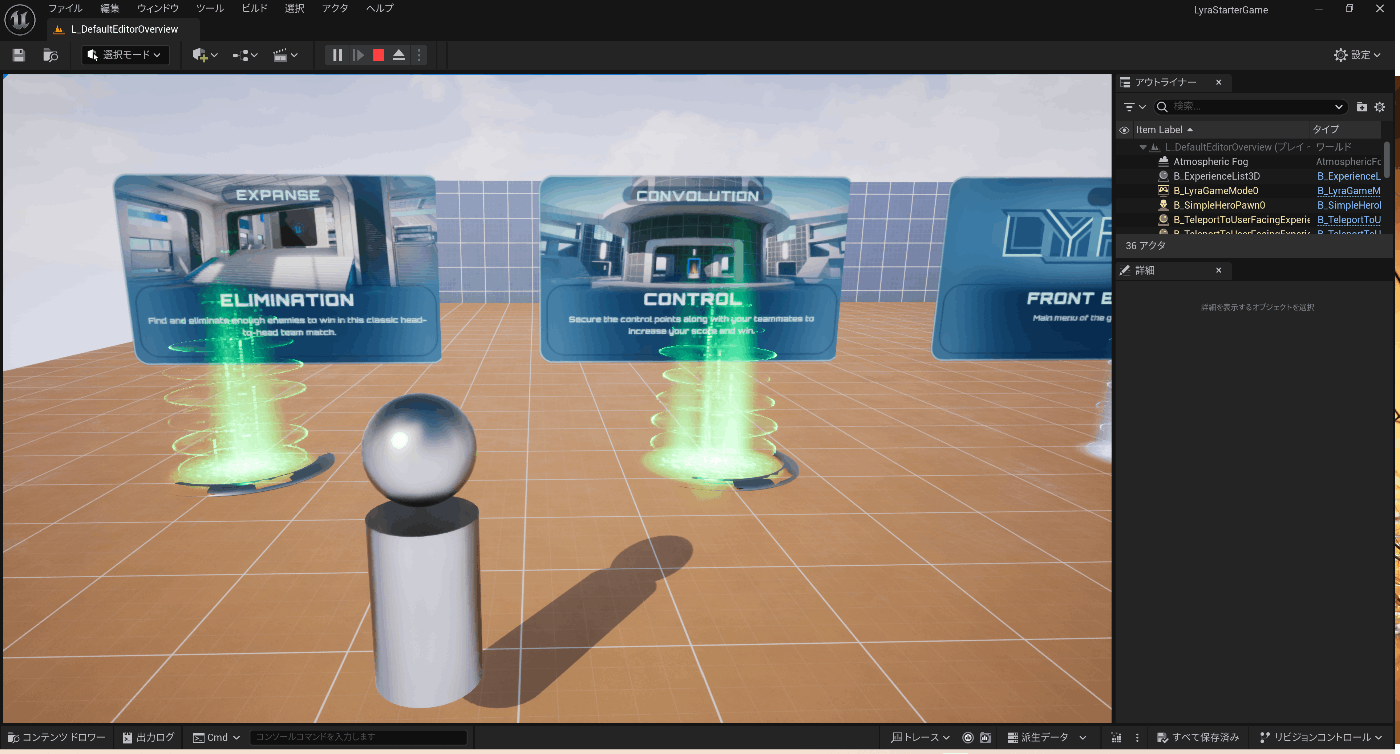The height and width of the screenshot is (754, 1400).
Task: Click the metallic sphere pawn in viewport
Action: pyautogui.click(x=419, y=448)
